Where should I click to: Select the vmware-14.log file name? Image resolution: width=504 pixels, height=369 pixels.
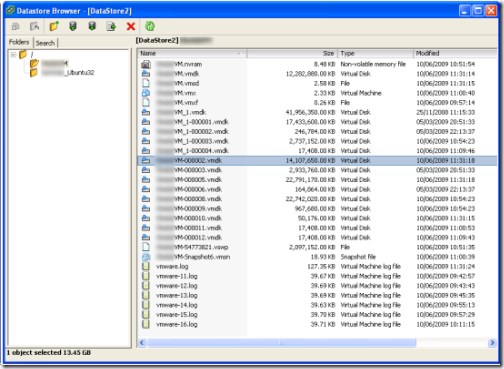[x=177, y=305]
